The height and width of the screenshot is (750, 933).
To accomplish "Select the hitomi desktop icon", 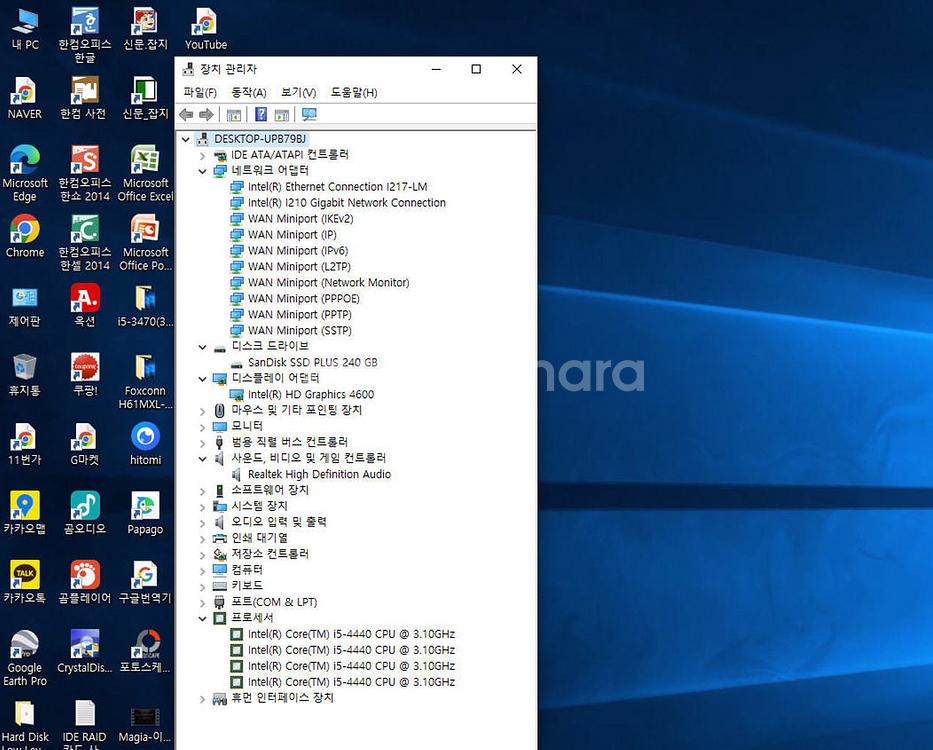I will pyautogui.click(x=145, y=444).
